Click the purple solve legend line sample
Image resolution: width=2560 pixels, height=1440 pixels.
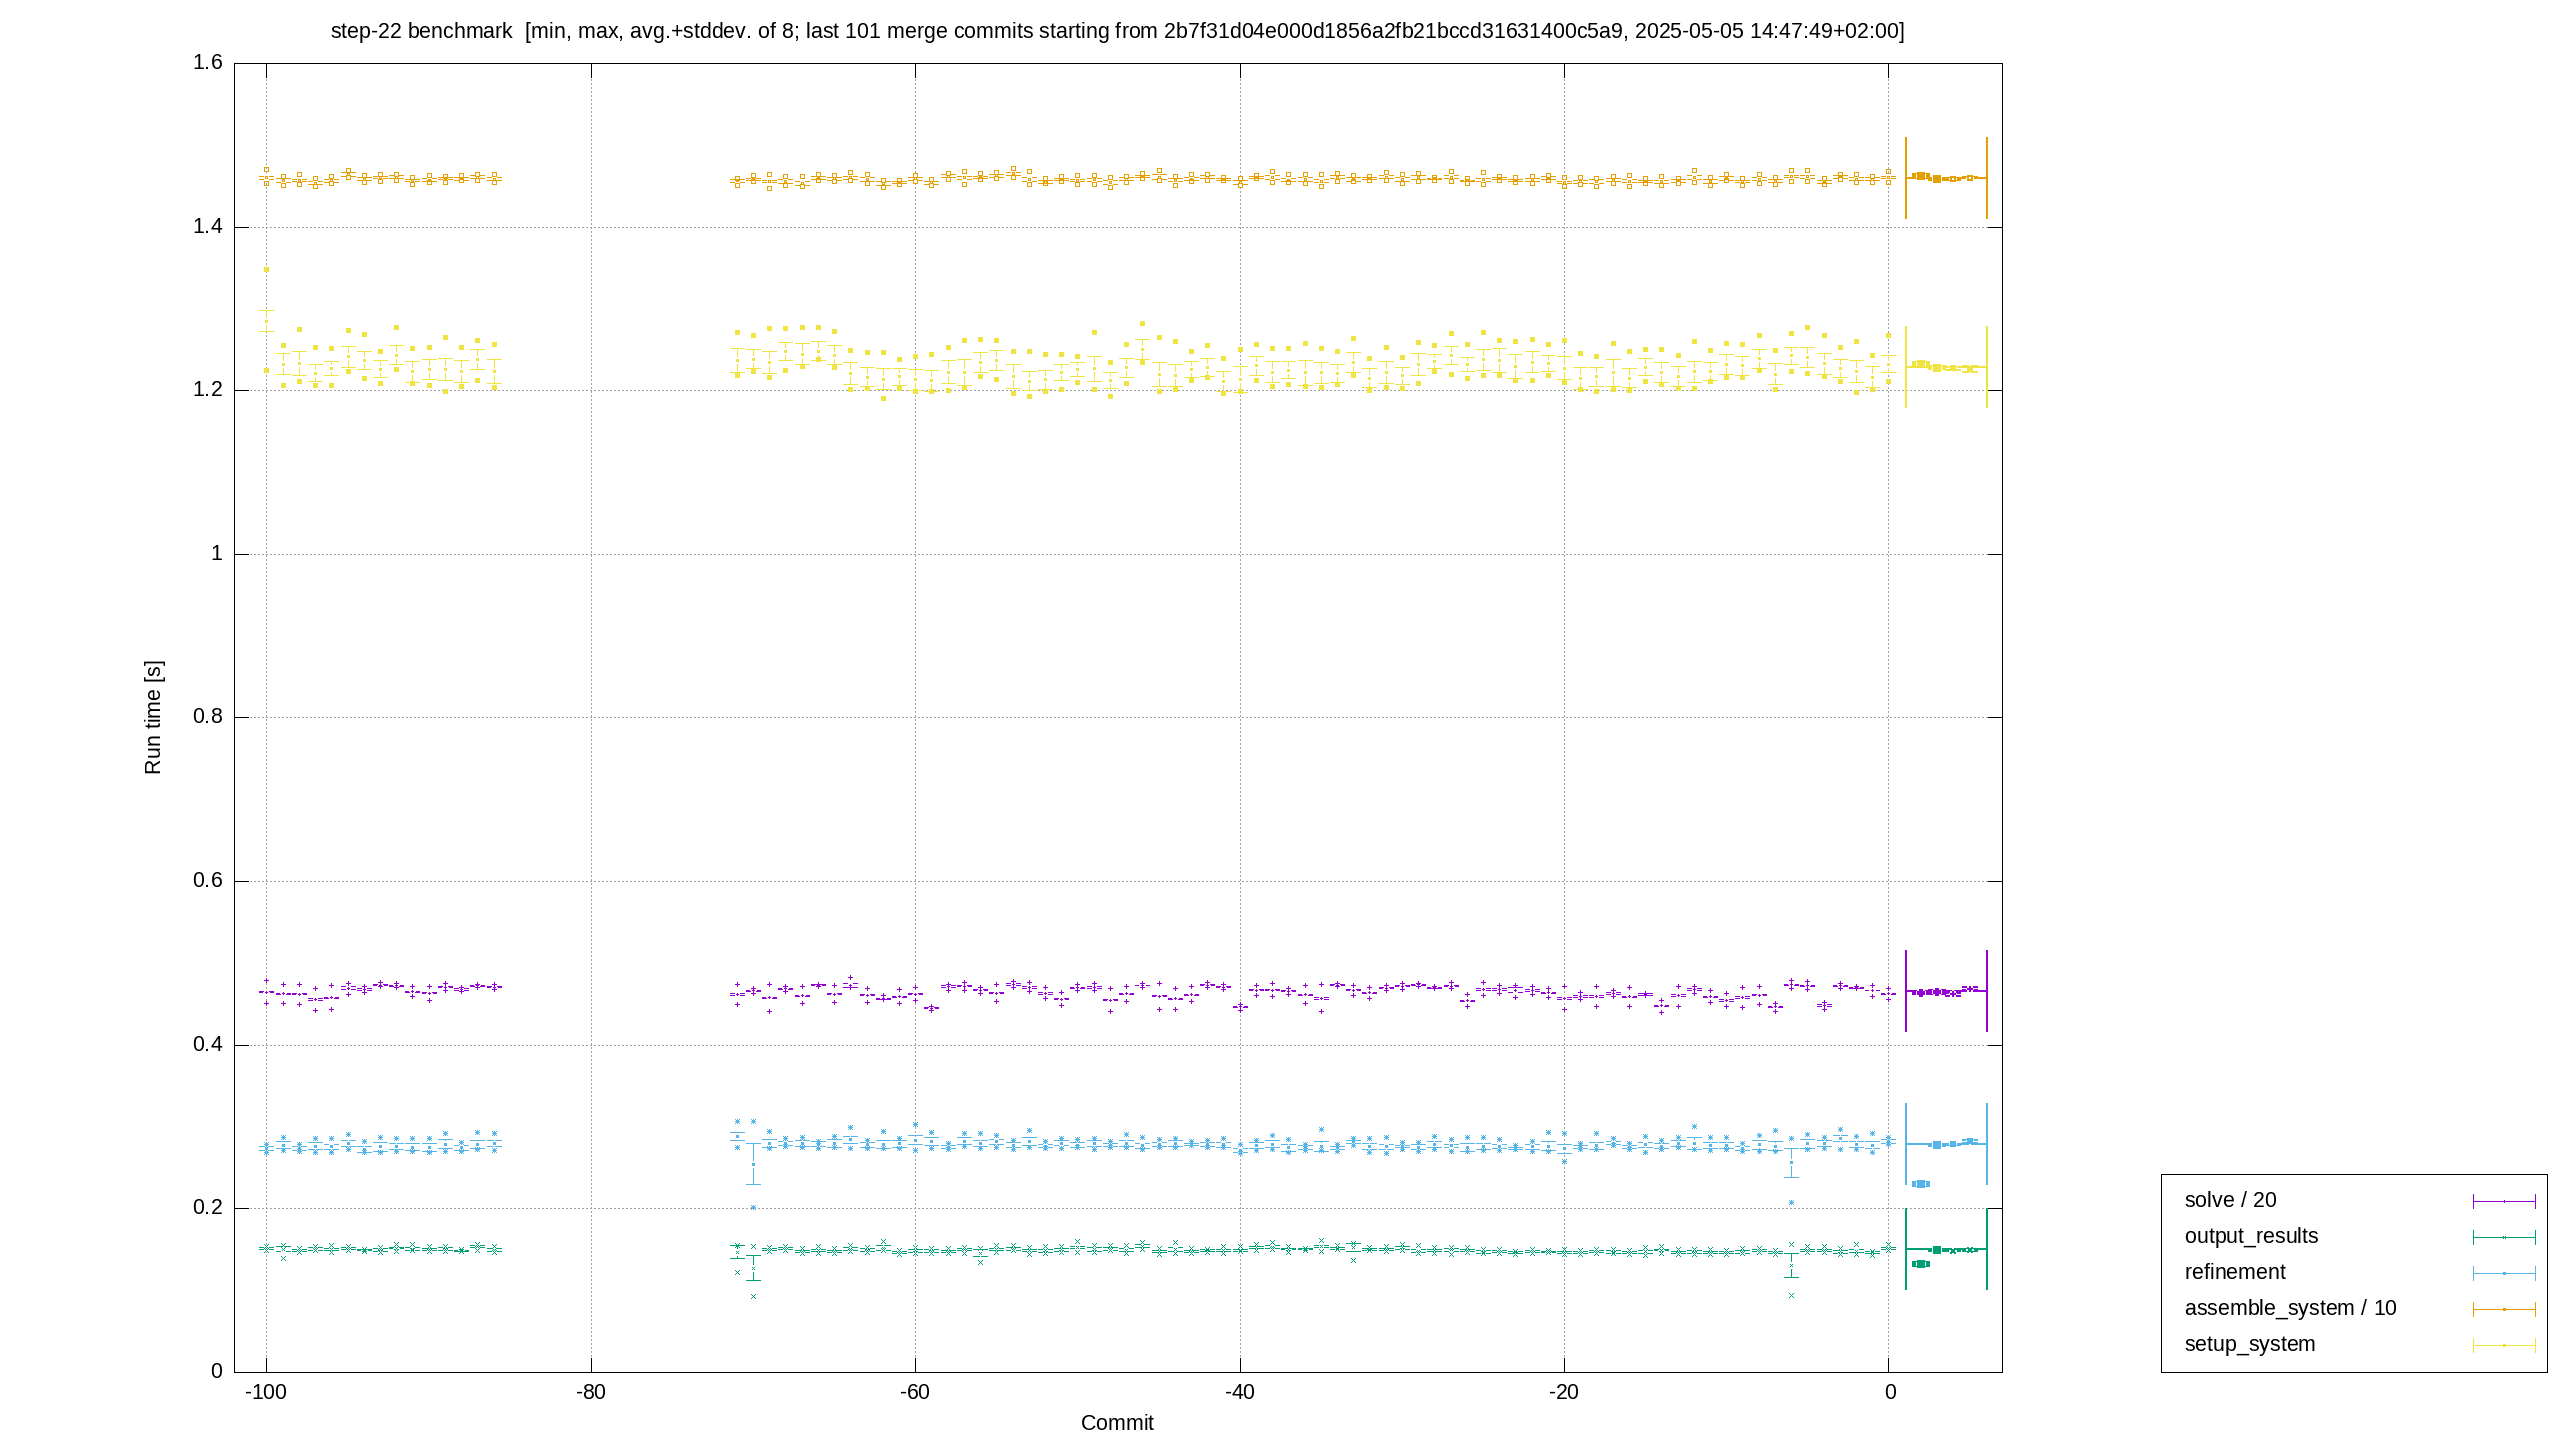click(2504, 1201)
